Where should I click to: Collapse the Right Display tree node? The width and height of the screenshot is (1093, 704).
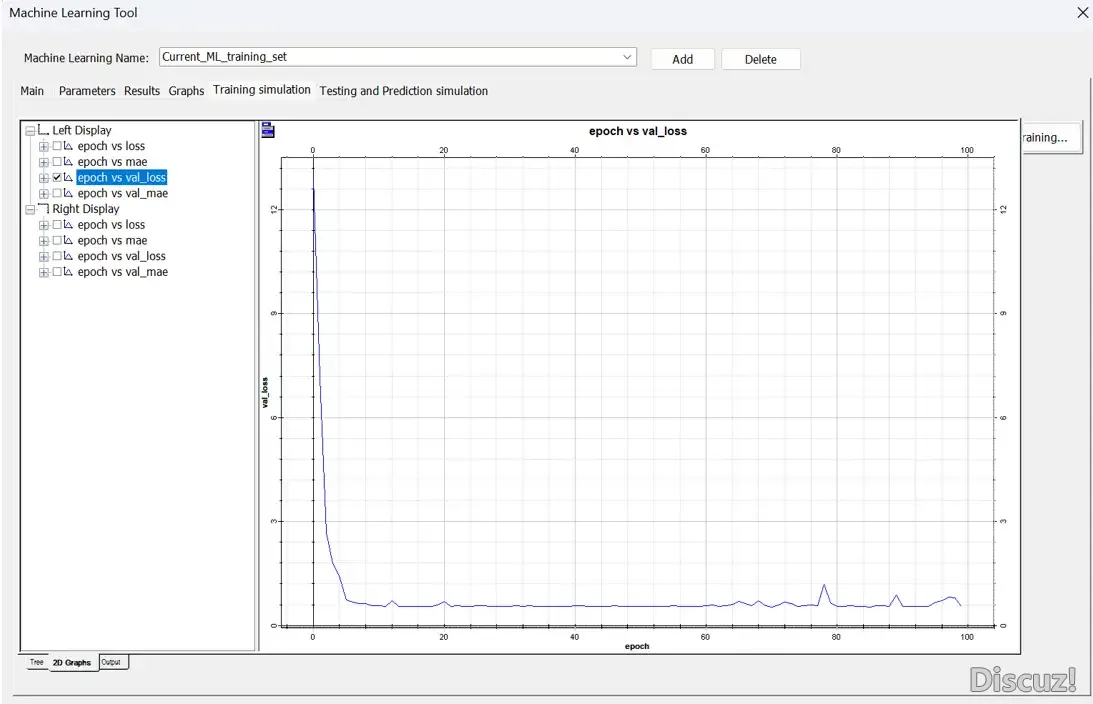point(30,210)
